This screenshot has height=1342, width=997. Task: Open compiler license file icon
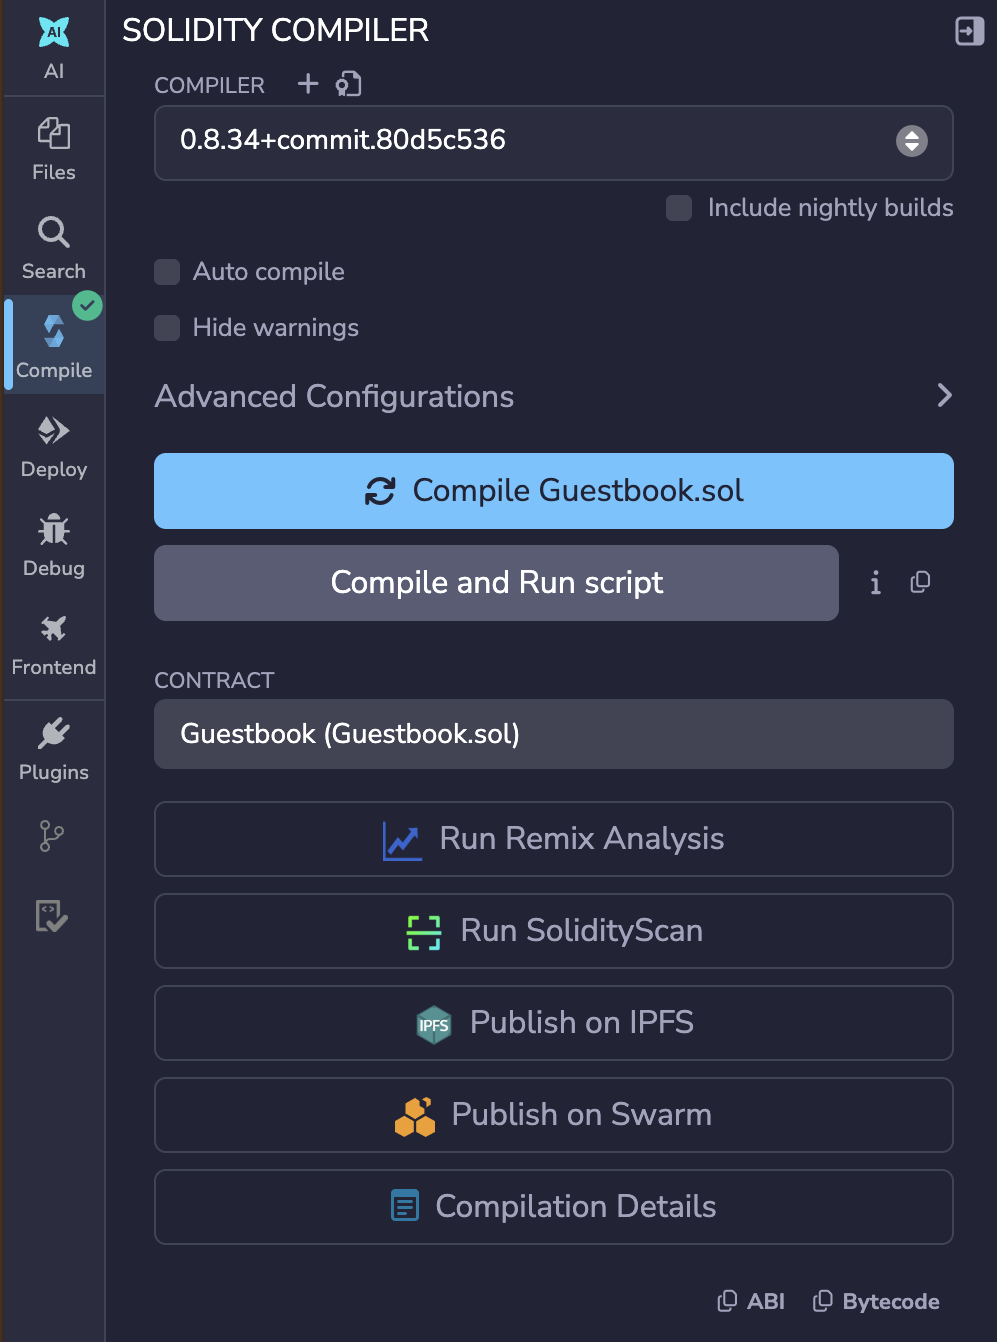click(348, 84)
